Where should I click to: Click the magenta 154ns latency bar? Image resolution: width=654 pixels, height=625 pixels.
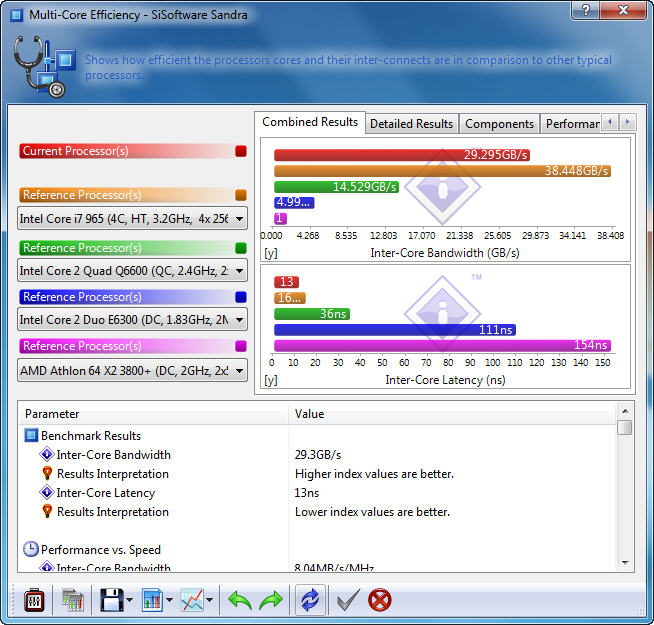point(443,345)
